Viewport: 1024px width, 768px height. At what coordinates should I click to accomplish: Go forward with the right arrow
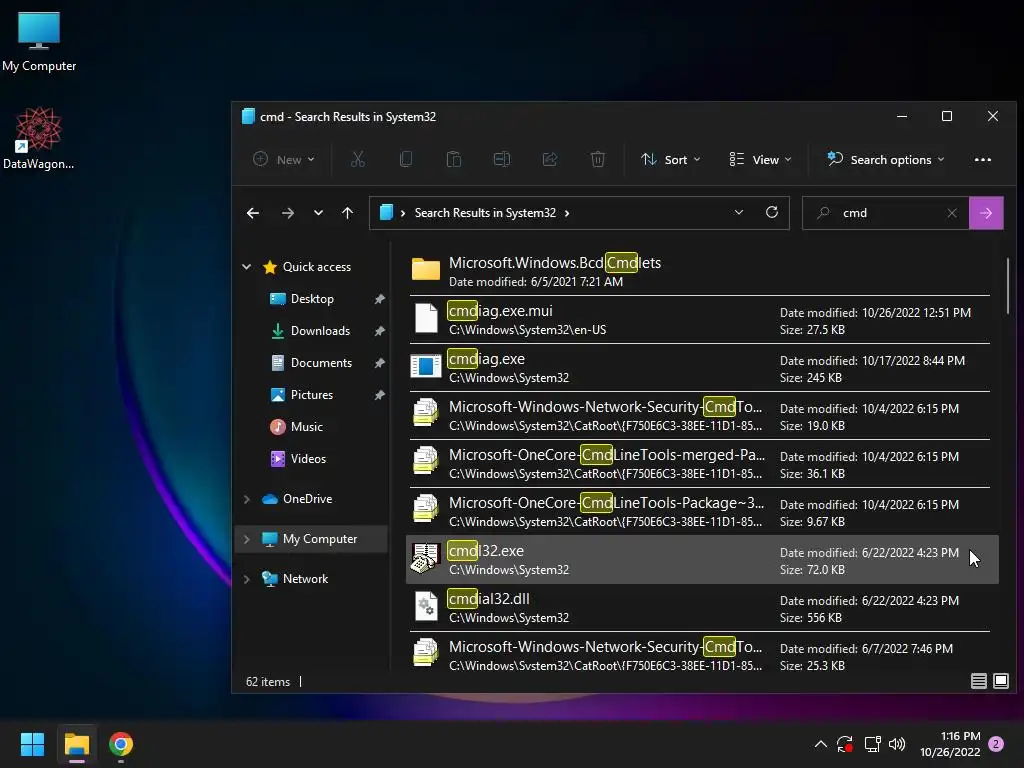point(287,213)
